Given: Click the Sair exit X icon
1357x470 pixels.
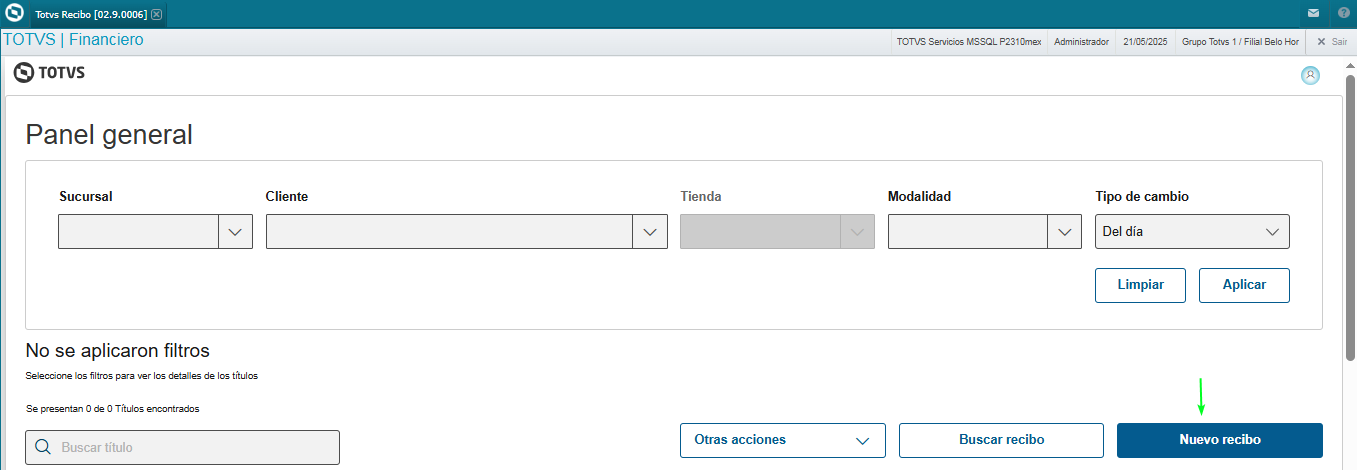Looking at the screenshot, I should click(x=1322, y=42).
